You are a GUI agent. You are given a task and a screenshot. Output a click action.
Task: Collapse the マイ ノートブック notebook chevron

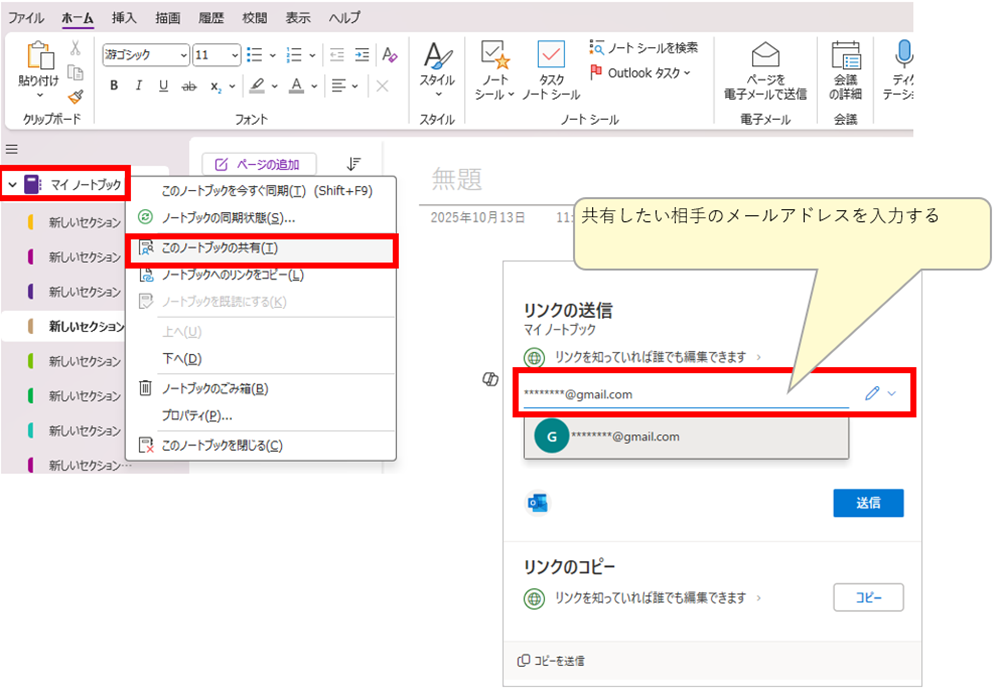[11, 185]
